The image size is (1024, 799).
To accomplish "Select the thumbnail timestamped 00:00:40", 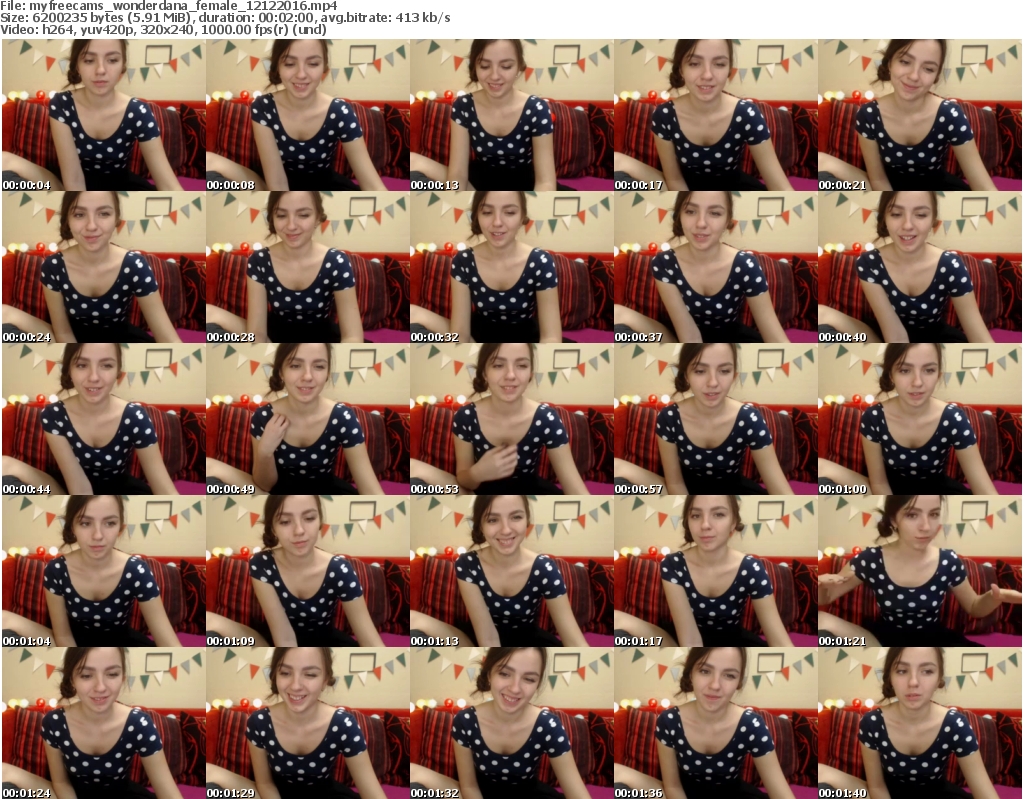I will click(920, 267).
